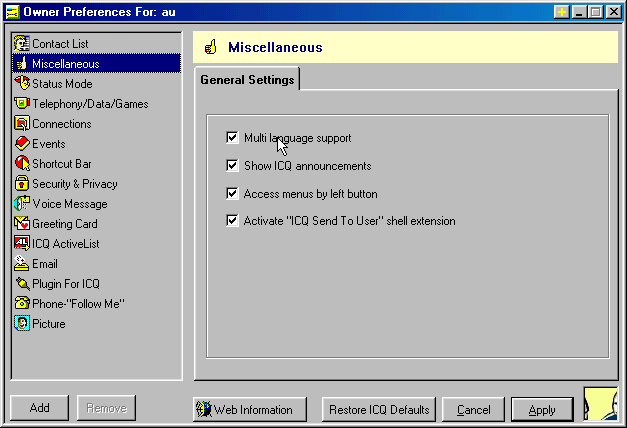This screenshot has width=627, height=428.
Task: Click the Status Mode icon
Action: [x=22, y=83]
